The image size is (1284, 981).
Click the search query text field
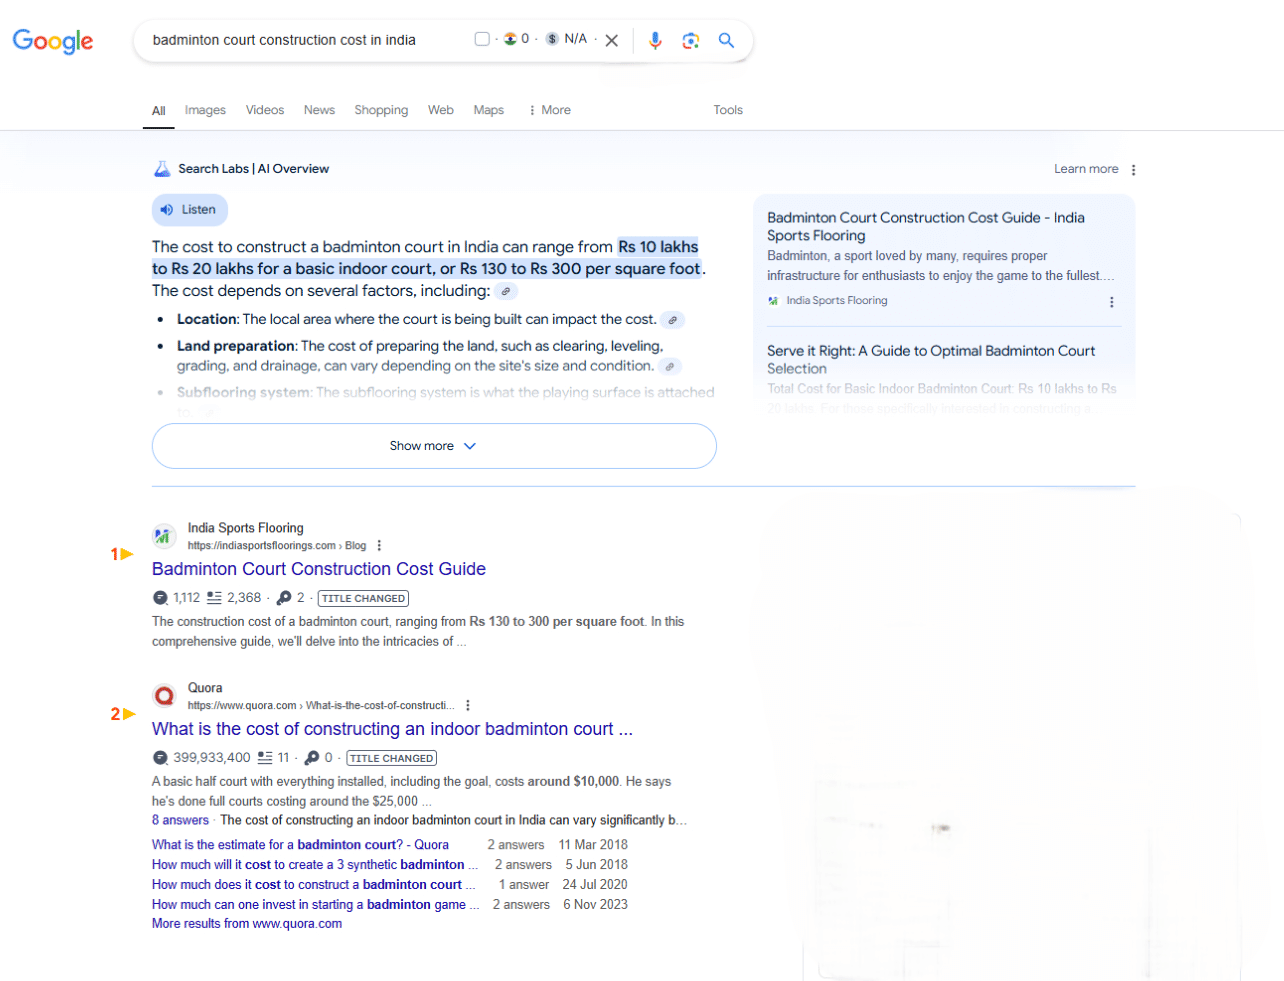[284, 40]
